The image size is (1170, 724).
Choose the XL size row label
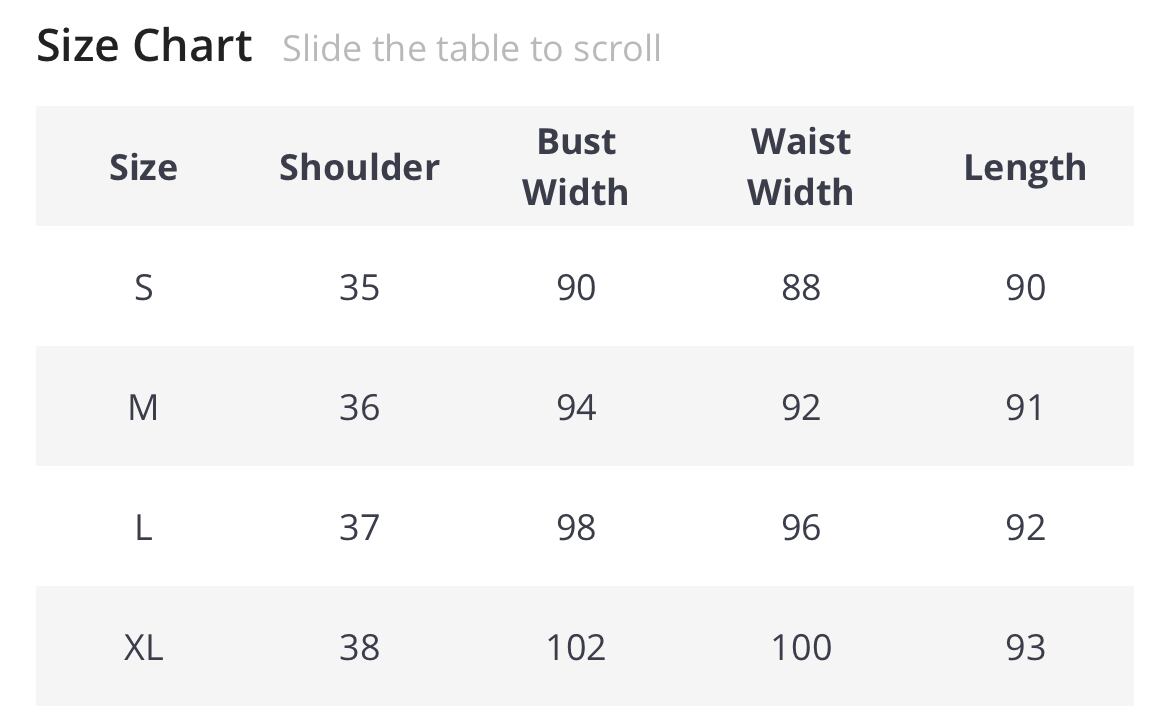pyautogui.click(x=143, y=647)
